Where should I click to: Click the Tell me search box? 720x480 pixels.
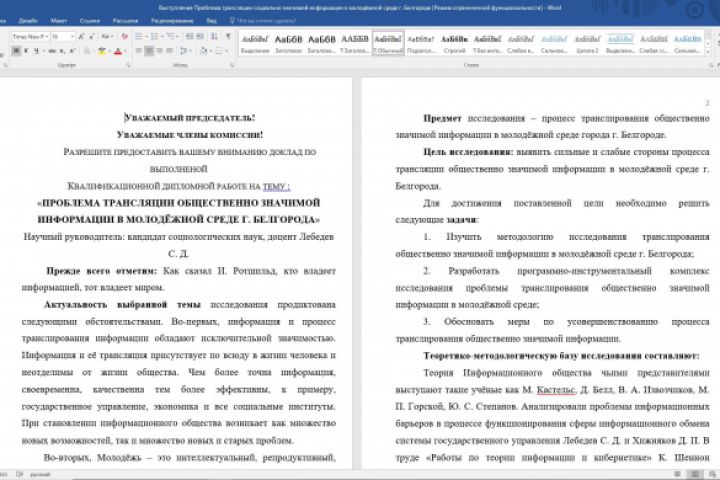(x=263, y=21)
